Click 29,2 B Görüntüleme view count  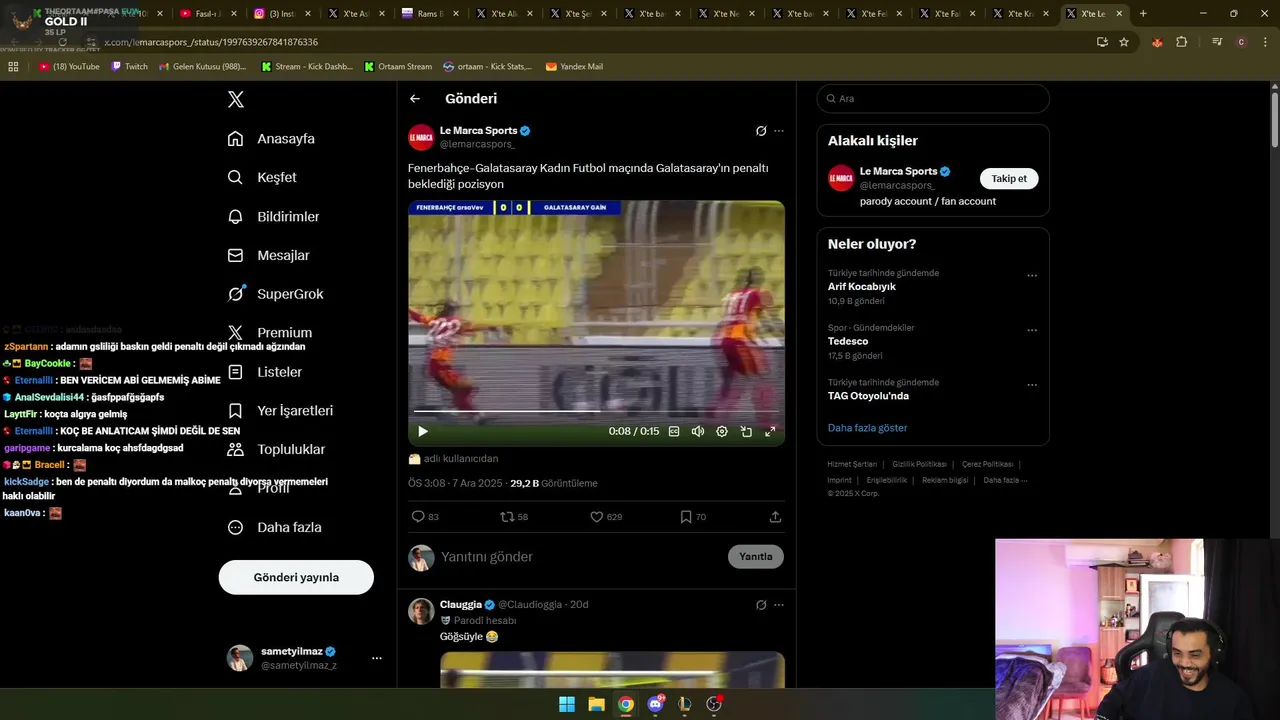tap(554, 483)
